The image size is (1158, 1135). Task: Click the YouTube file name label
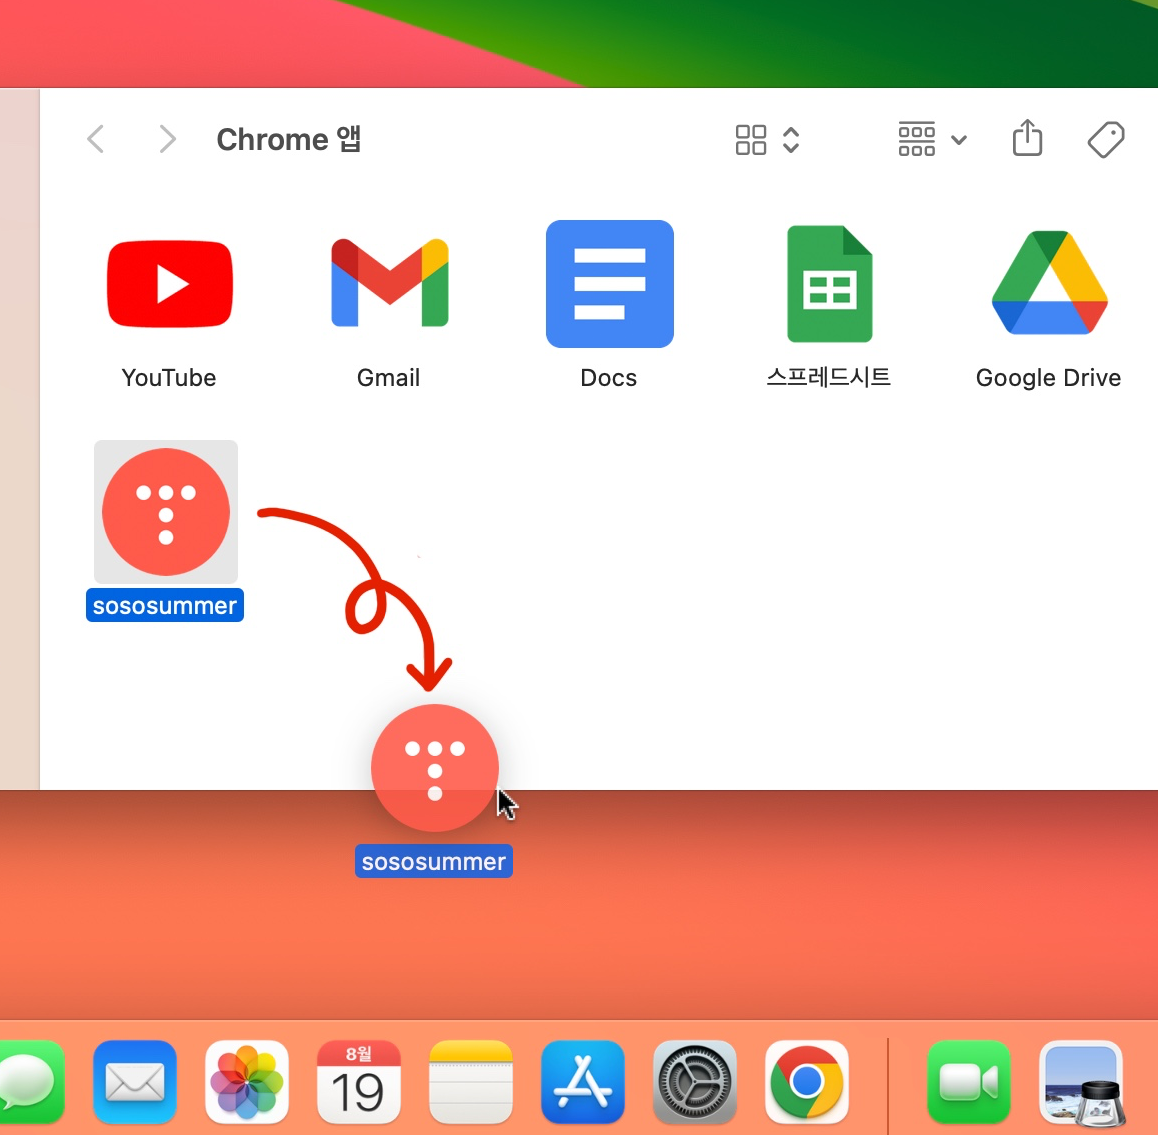point(169,377)
